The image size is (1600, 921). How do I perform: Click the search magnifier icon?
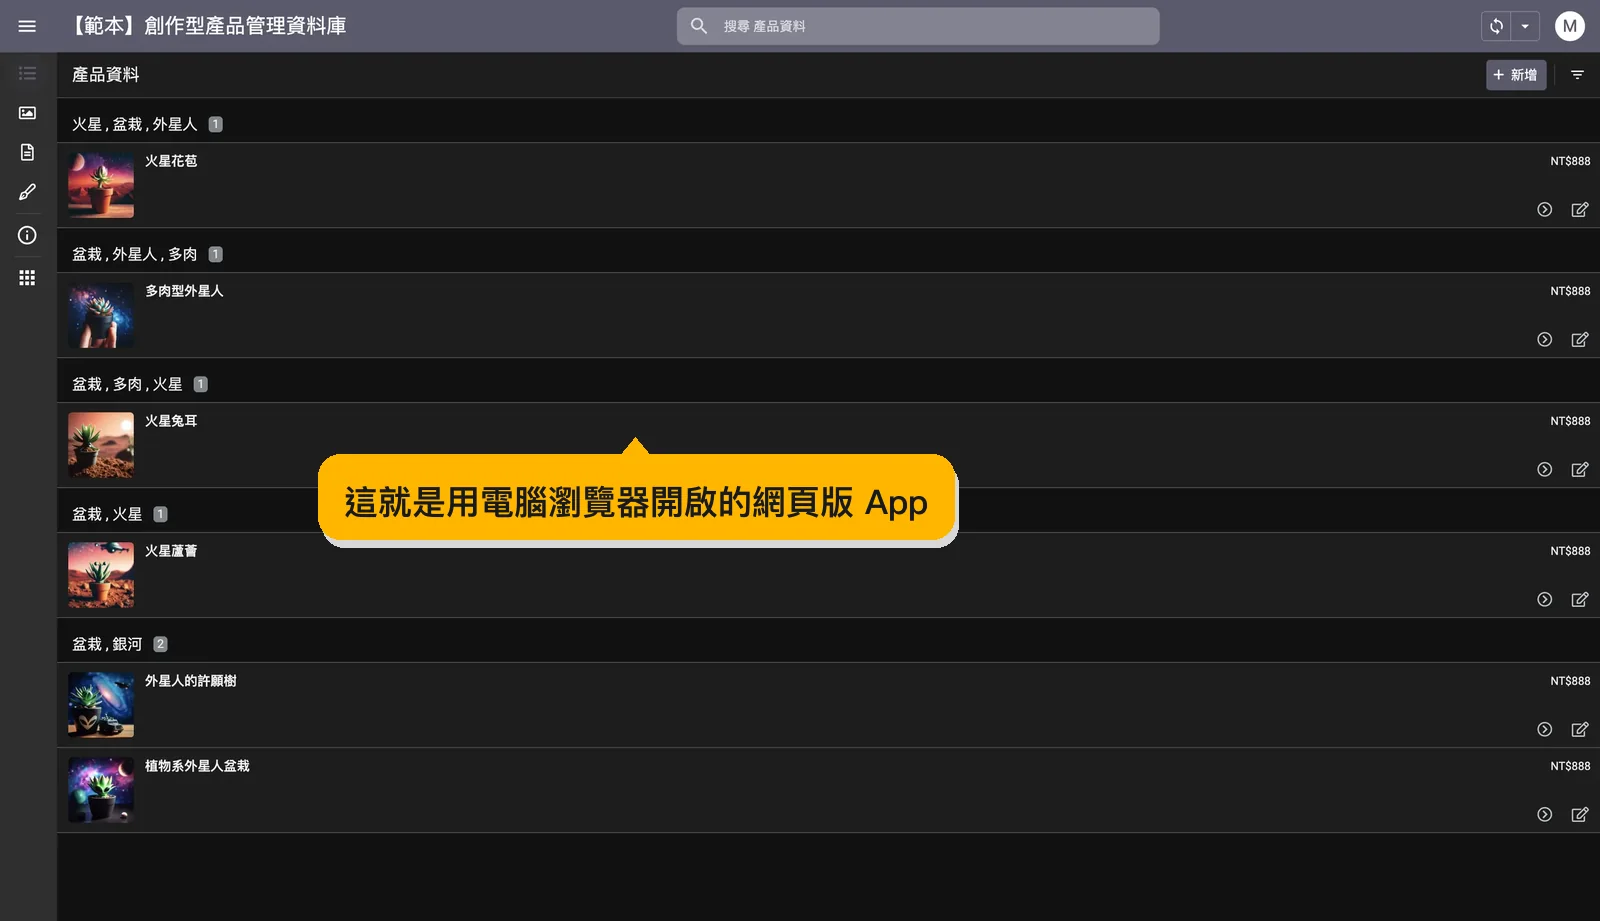click(x=699, y=26)
